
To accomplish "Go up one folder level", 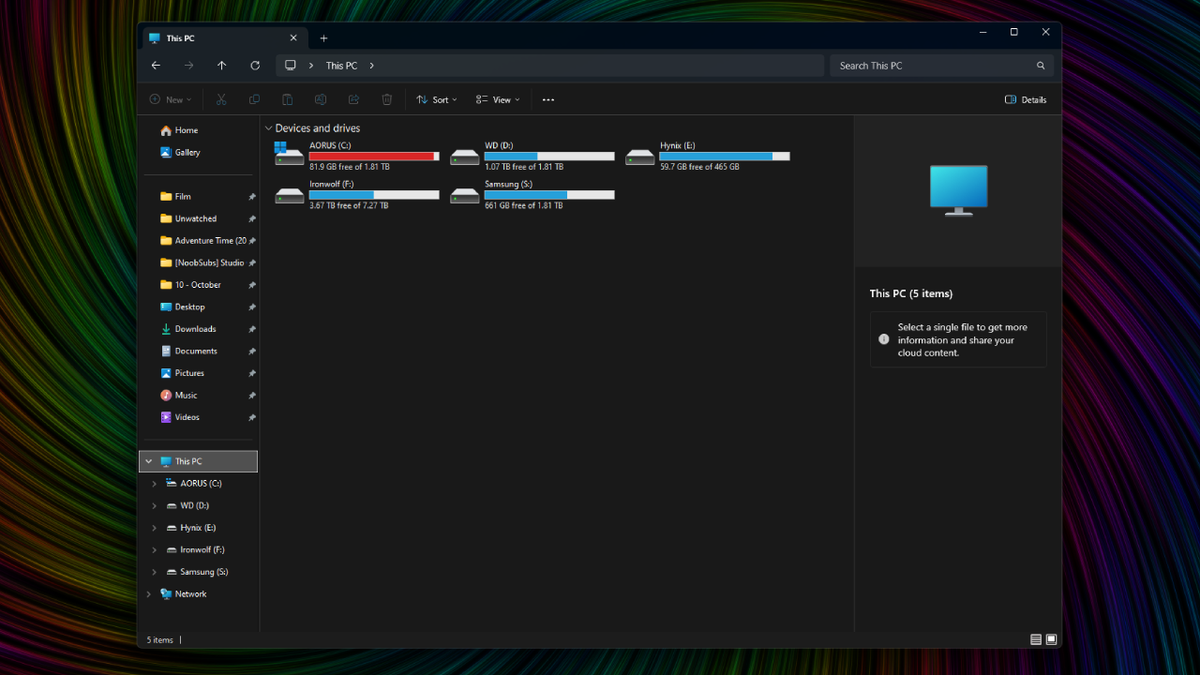I will 222,66.
